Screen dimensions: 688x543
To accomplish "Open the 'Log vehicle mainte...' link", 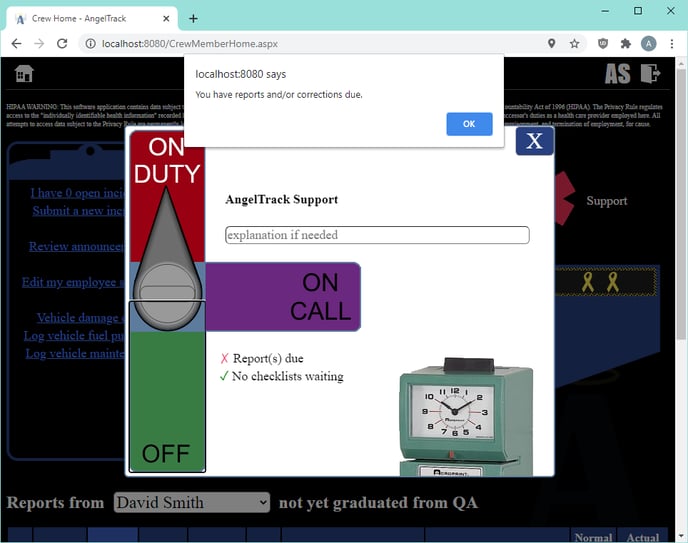I will pos(75,354).
